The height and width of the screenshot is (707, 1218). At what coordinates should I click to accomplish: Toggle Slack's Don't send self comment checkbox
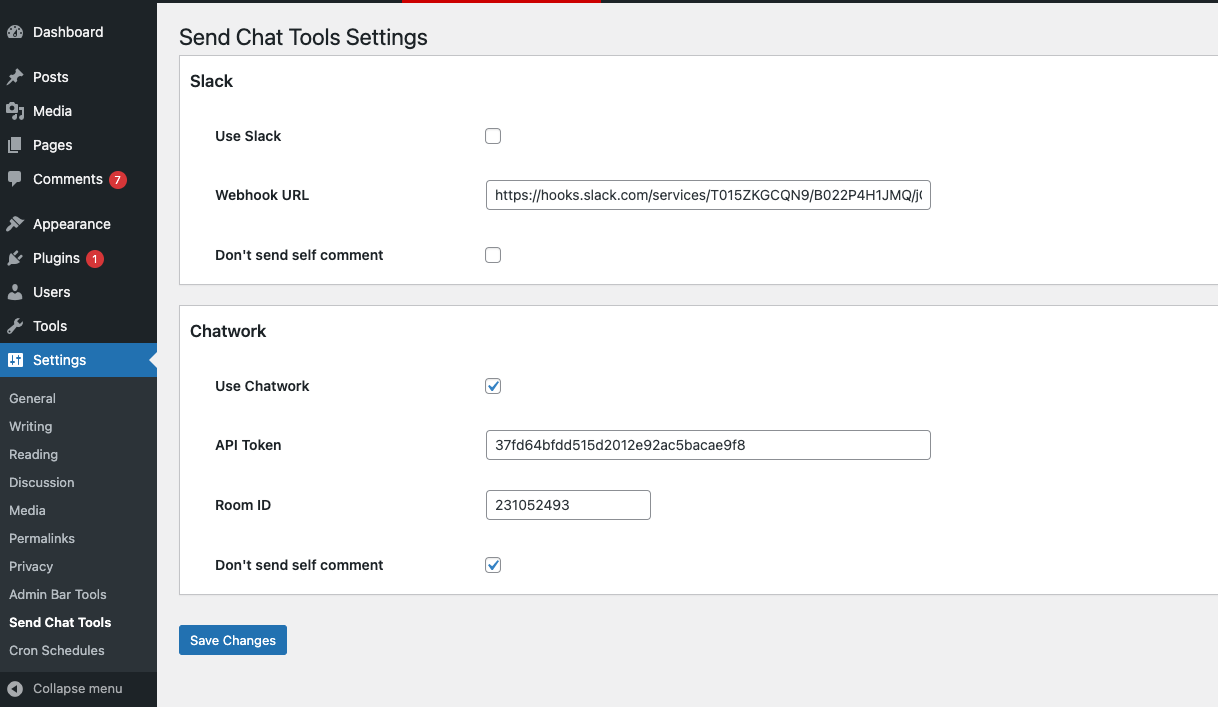tap(493, 255)
